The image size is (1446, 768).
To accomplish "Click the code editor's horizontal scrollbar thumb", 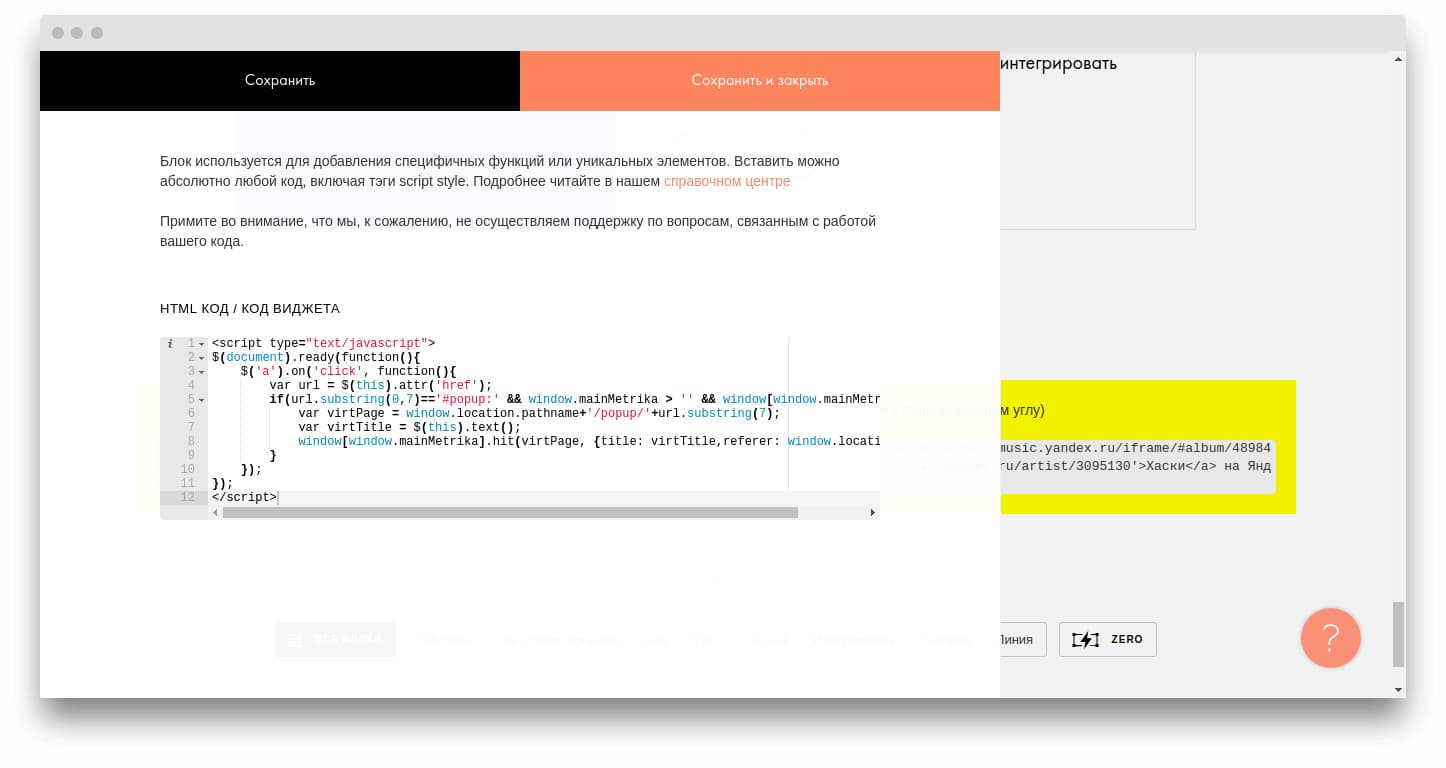I will click(510, 513).
